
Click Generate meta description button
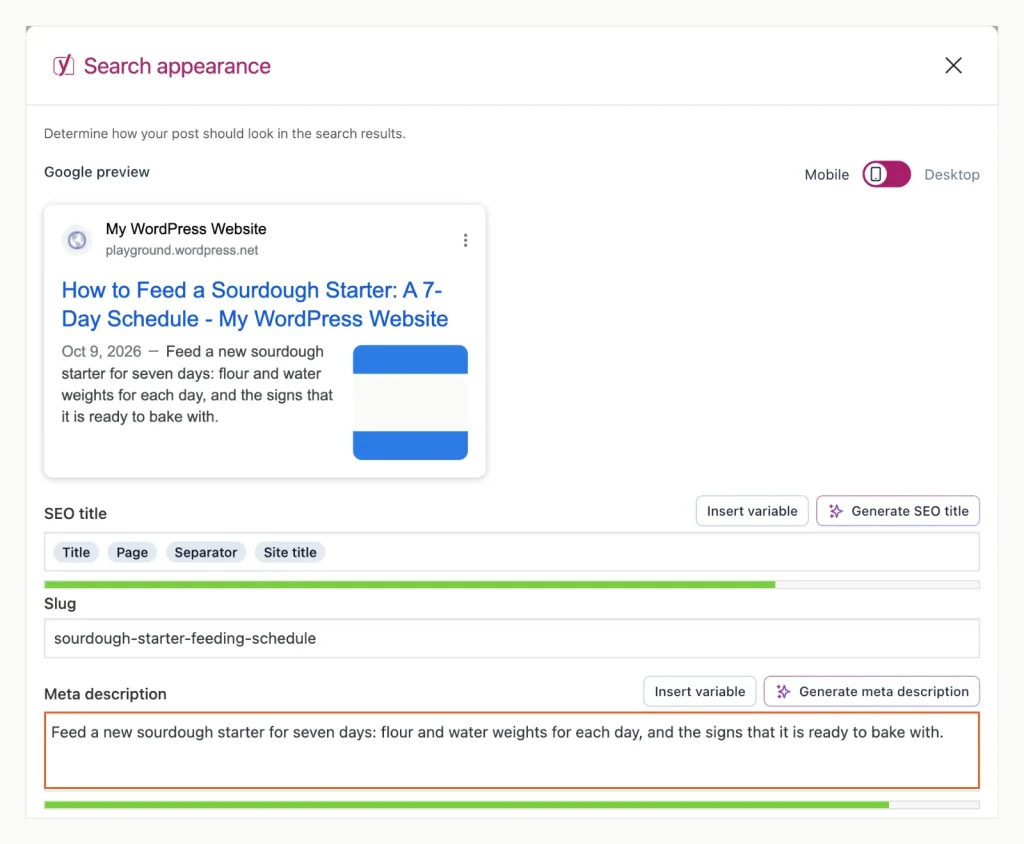tap(871, 691)
